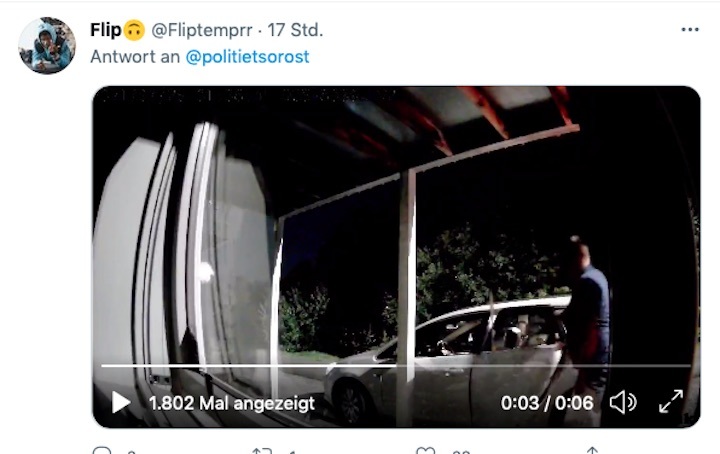Click the display name Flip
The image size is (720, 454).
pyautogui.click(x=106, y=30)
